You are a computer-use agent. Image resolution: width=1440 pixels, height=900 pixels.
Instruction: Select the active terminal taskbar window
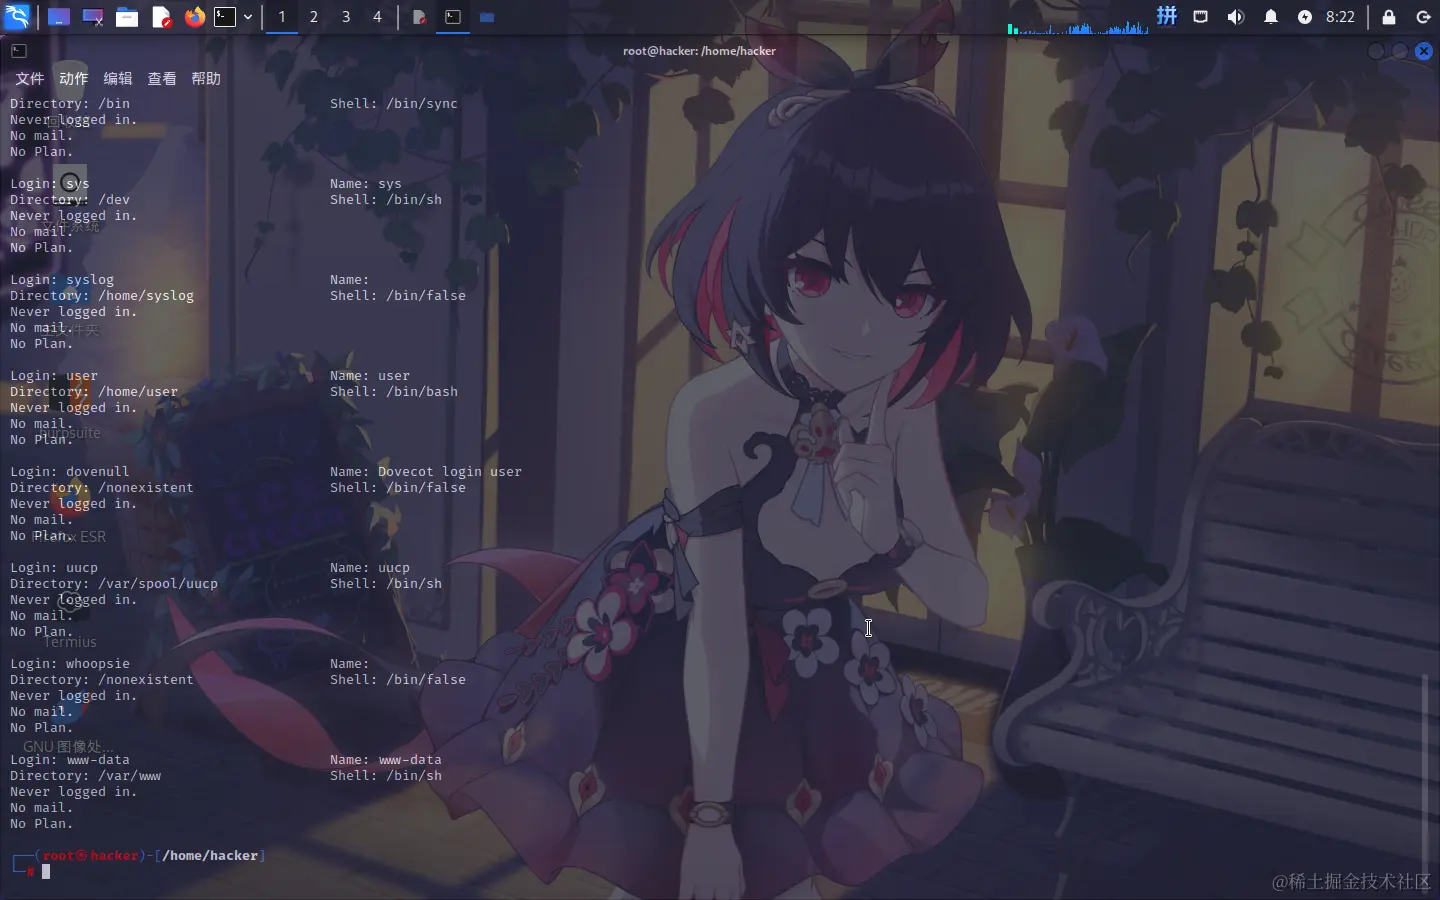point(453,17)
